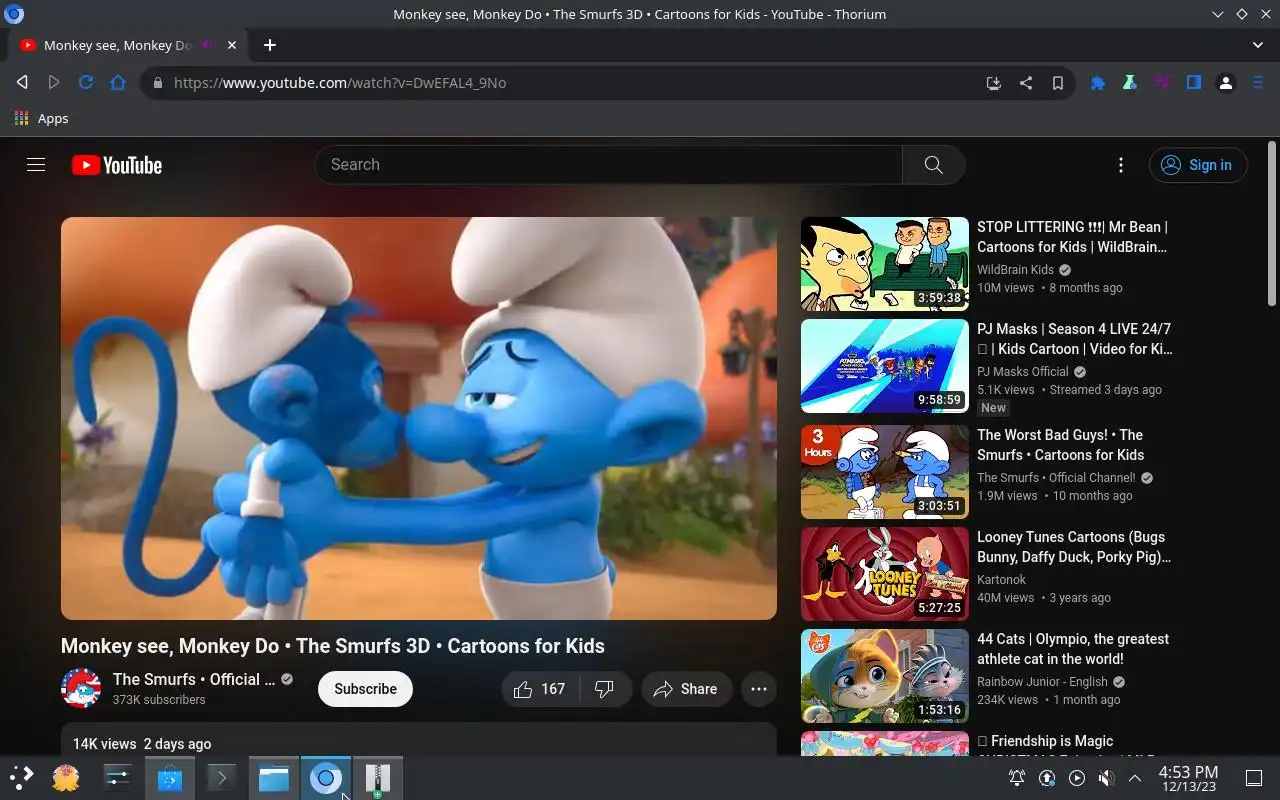1280x800 pixels.
Task: Open notifications bell in system tray
Action: (1017, 778)
